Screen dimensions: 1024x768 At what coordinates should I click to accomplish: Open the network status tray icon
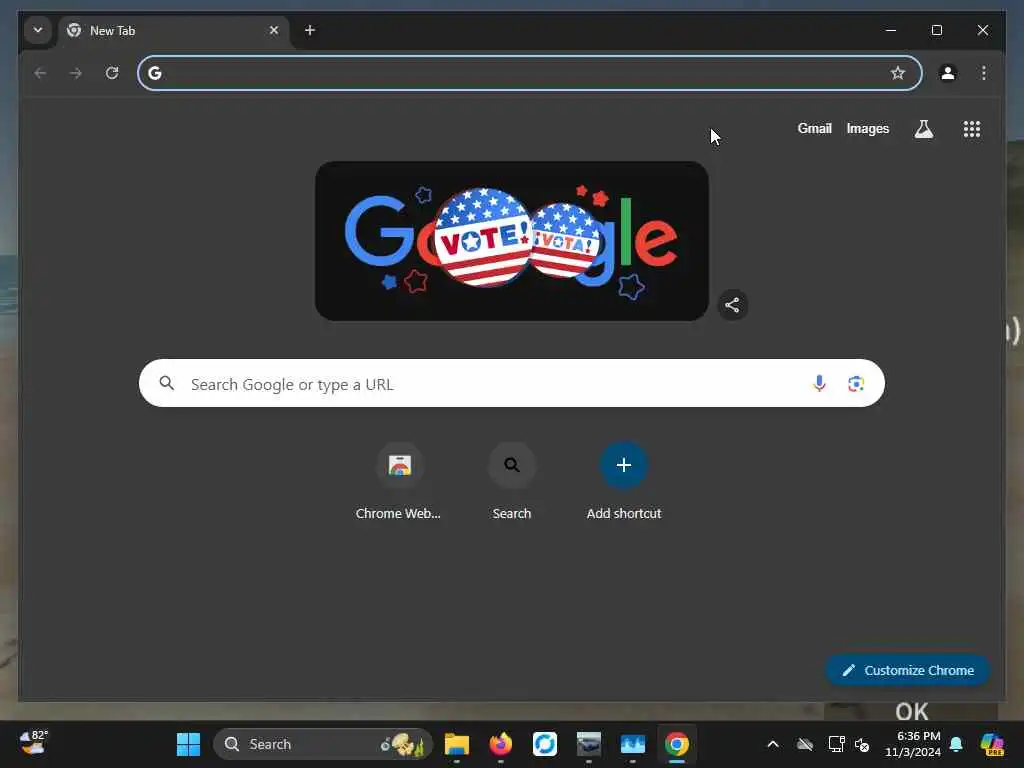tap(836, 744)
